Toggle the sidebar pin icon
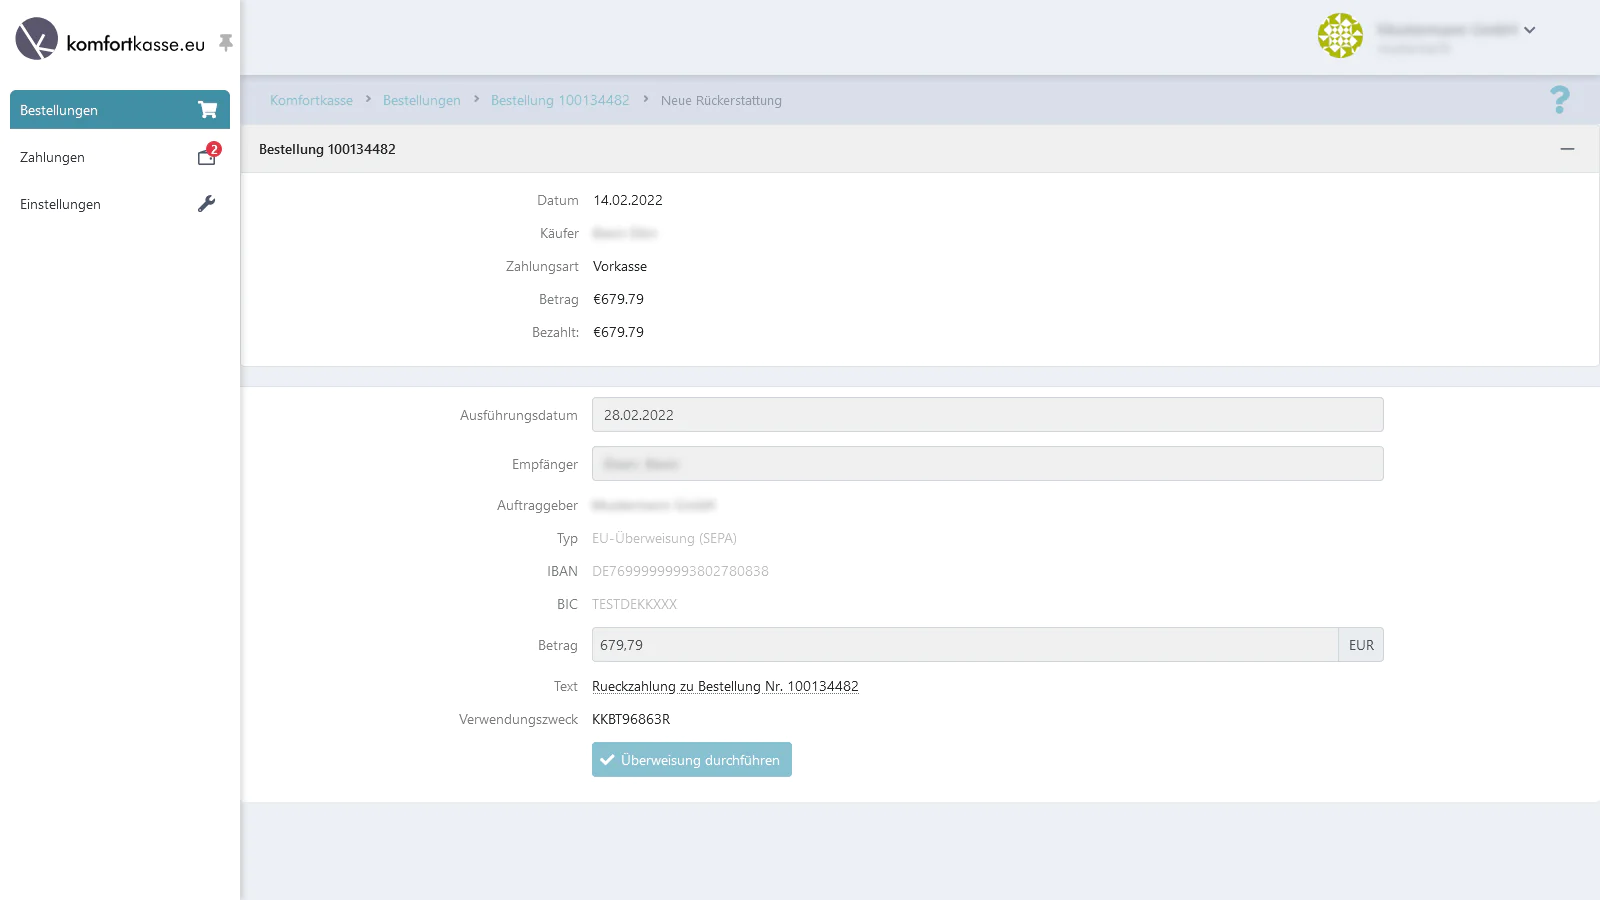 pos(226,42)
